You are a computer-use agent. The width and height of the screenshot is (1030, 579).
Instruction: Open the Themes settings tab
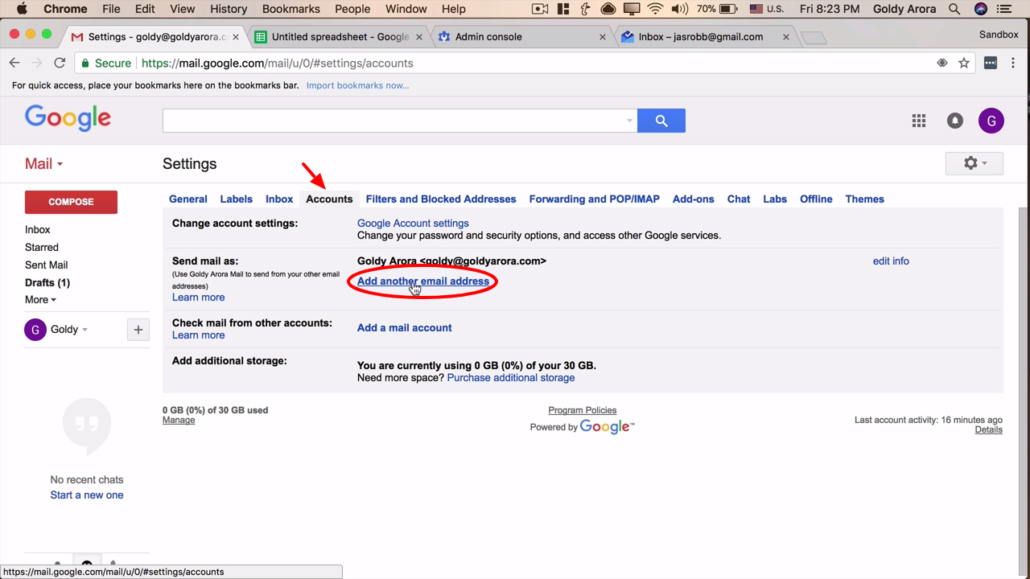[x=864, y=199]
